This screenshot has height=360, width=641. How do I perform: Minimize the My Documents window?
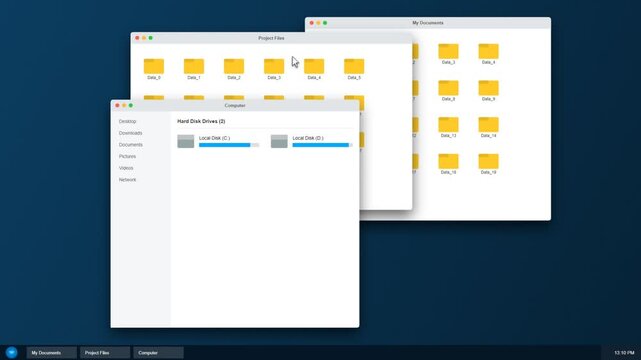tap(318, 23)
